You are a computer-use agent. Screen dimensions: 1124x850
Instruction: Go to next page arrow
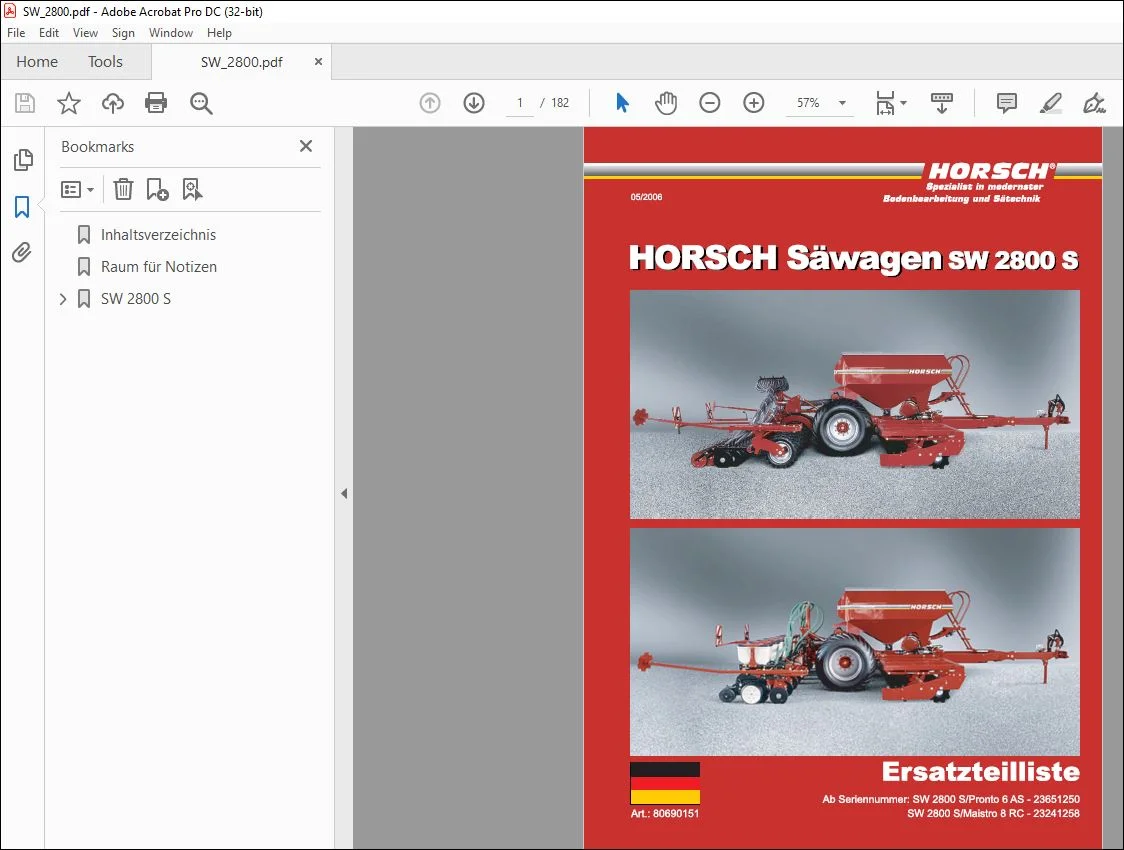point(474,103)
